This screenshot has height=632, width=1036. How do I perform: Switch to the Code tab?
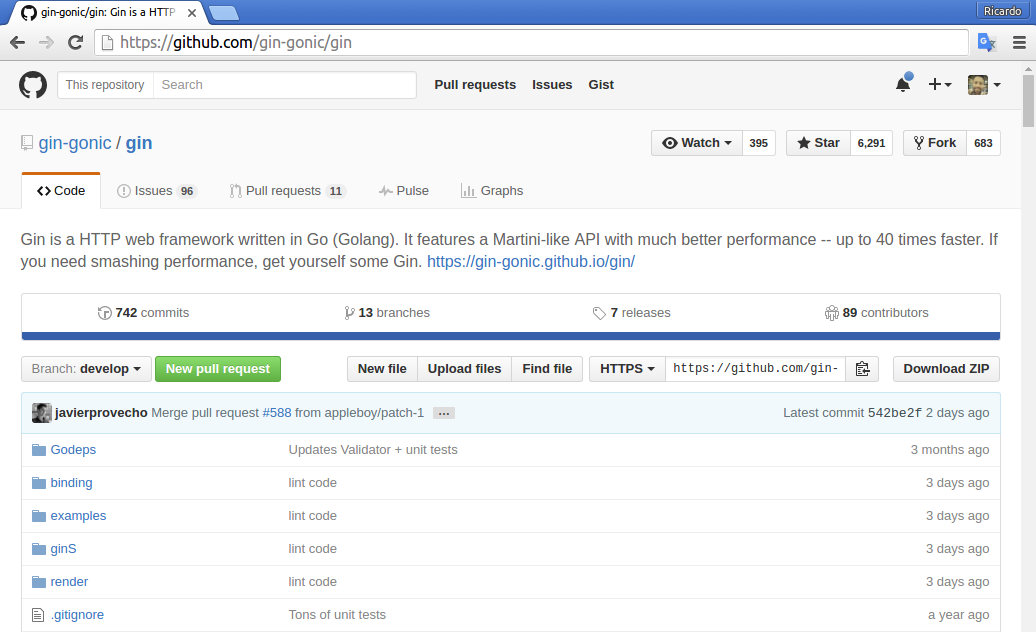click(61, 191)
